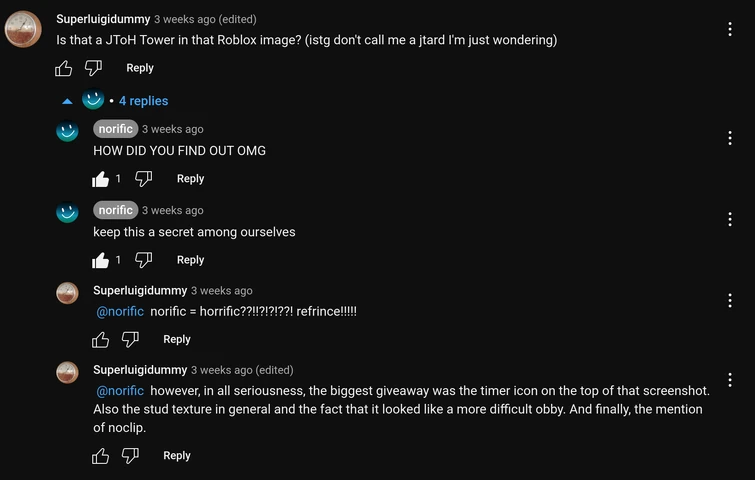Open Superluigidummy's channel from top comment username

click(x=103, y=19)
